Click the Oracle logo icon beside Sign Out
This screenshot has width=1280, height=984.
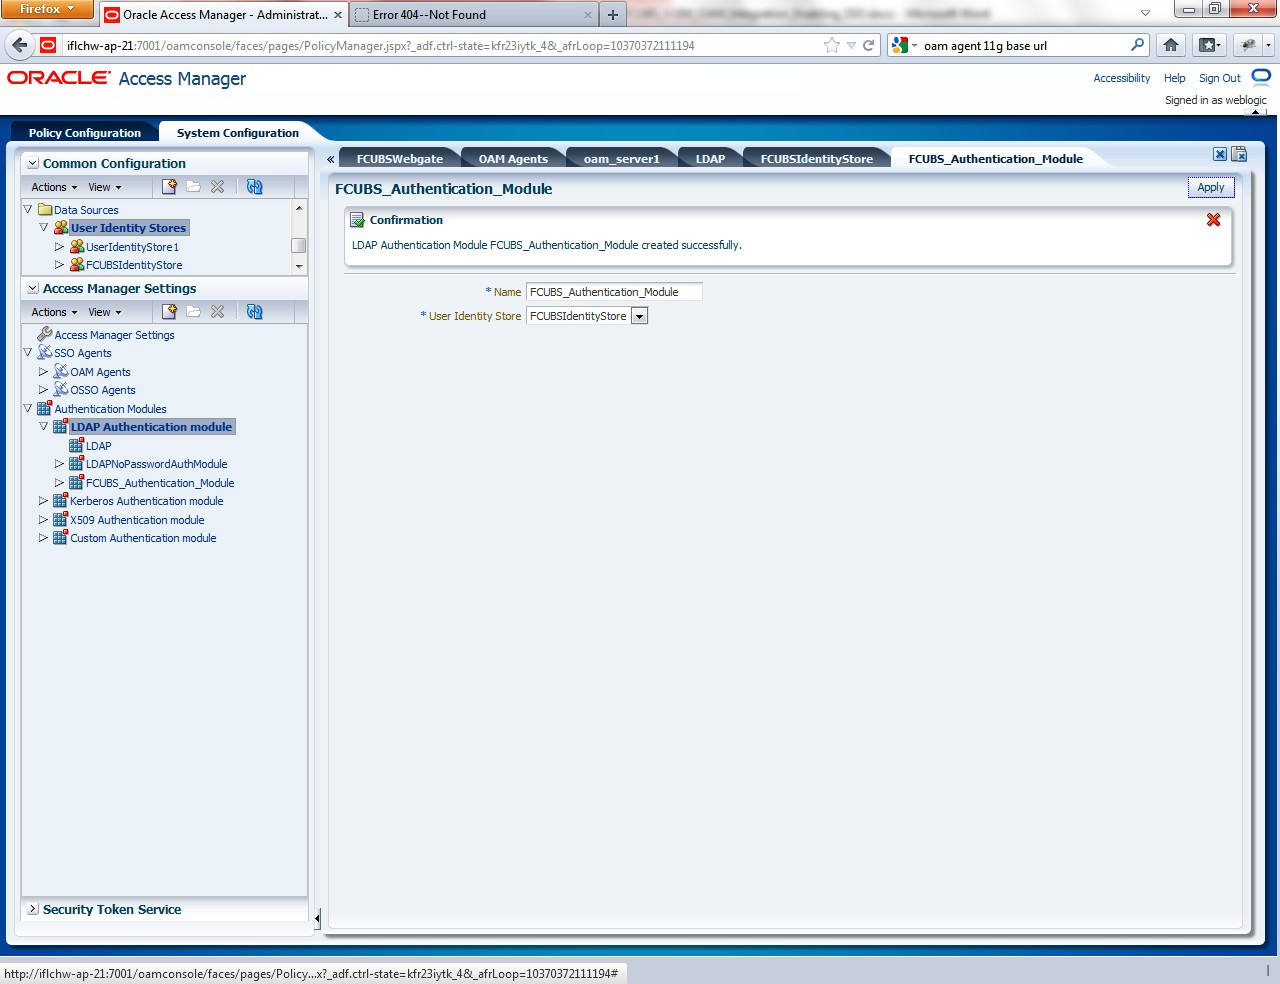[1261, 77]
